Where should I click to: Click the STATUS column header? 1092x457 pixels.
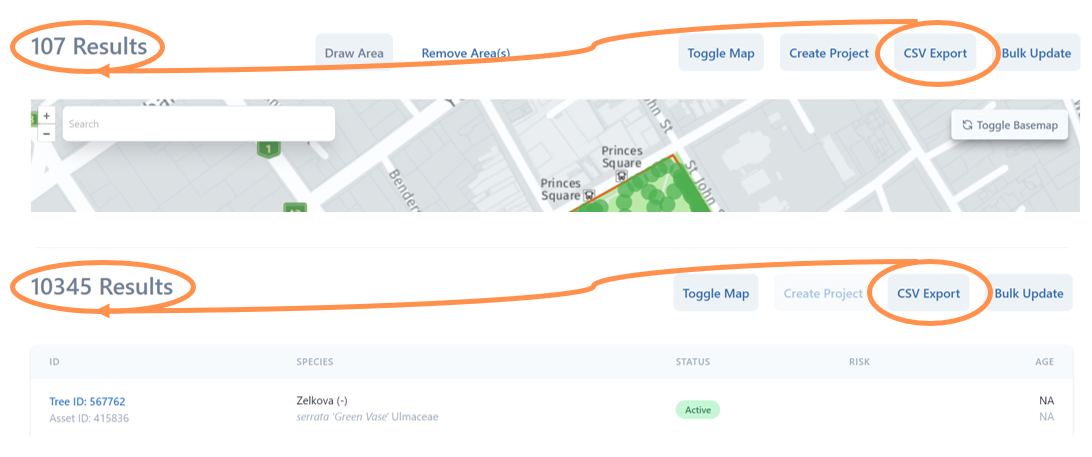[692, 361]
